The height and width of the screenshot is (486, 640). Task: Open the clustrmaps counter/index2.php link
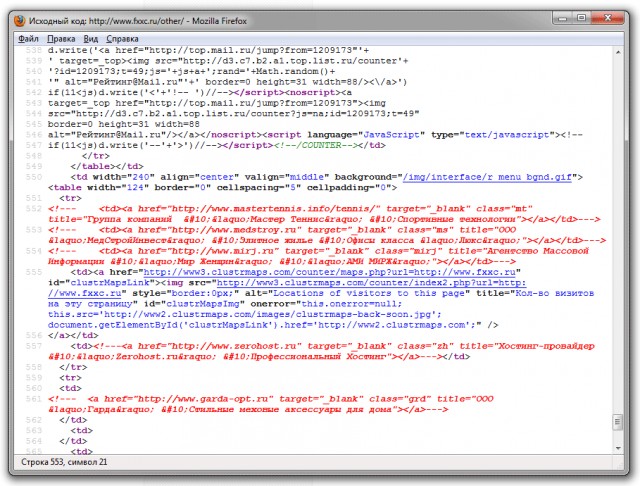point(371,283)
